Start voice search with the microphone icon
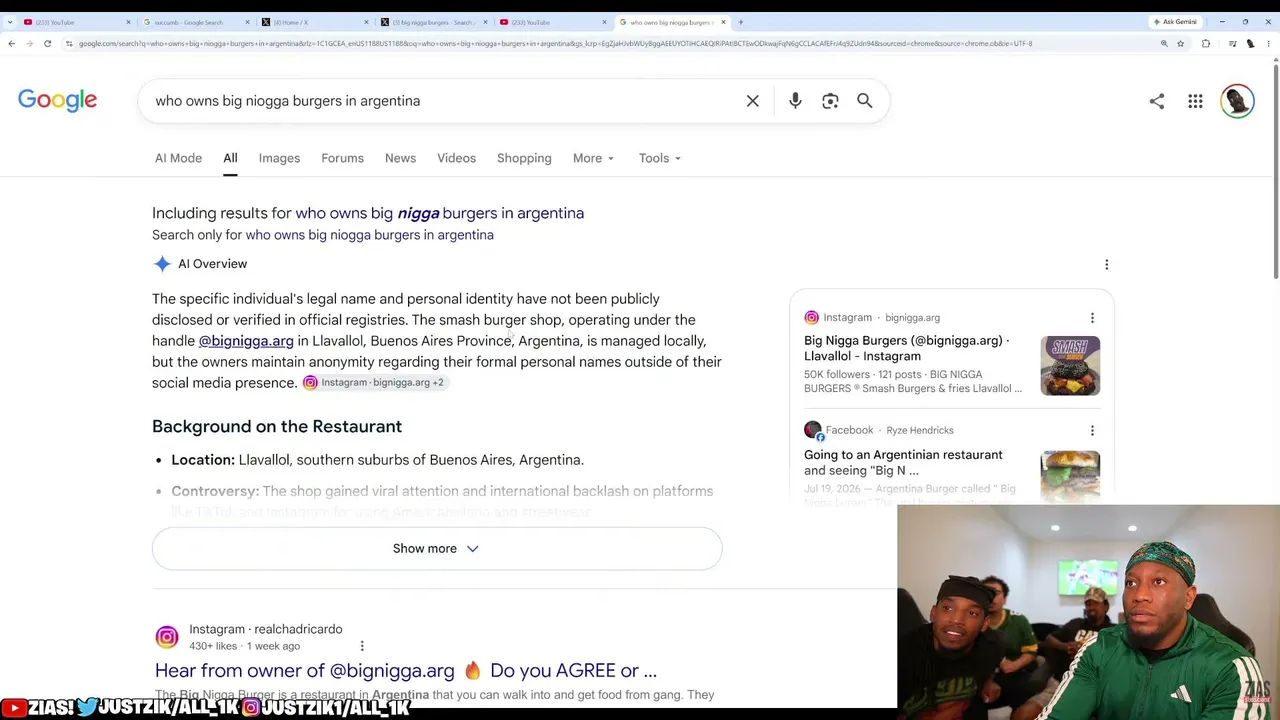 795,101
